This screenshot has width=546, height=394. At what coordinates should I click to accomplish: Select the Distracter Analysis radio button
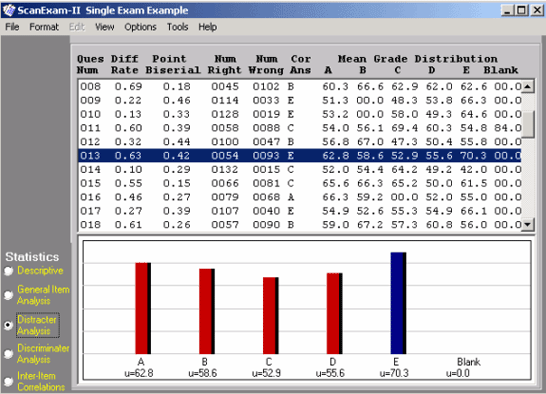(x=9, y=325)
